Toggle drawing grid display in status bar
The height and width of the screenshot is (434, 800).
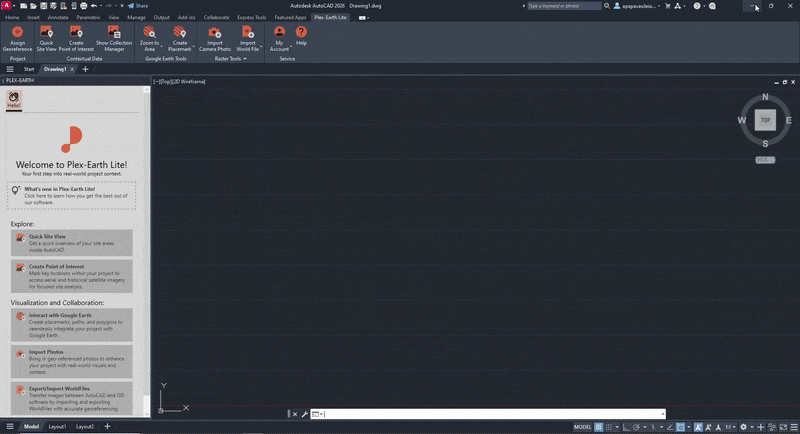[598, 427]
